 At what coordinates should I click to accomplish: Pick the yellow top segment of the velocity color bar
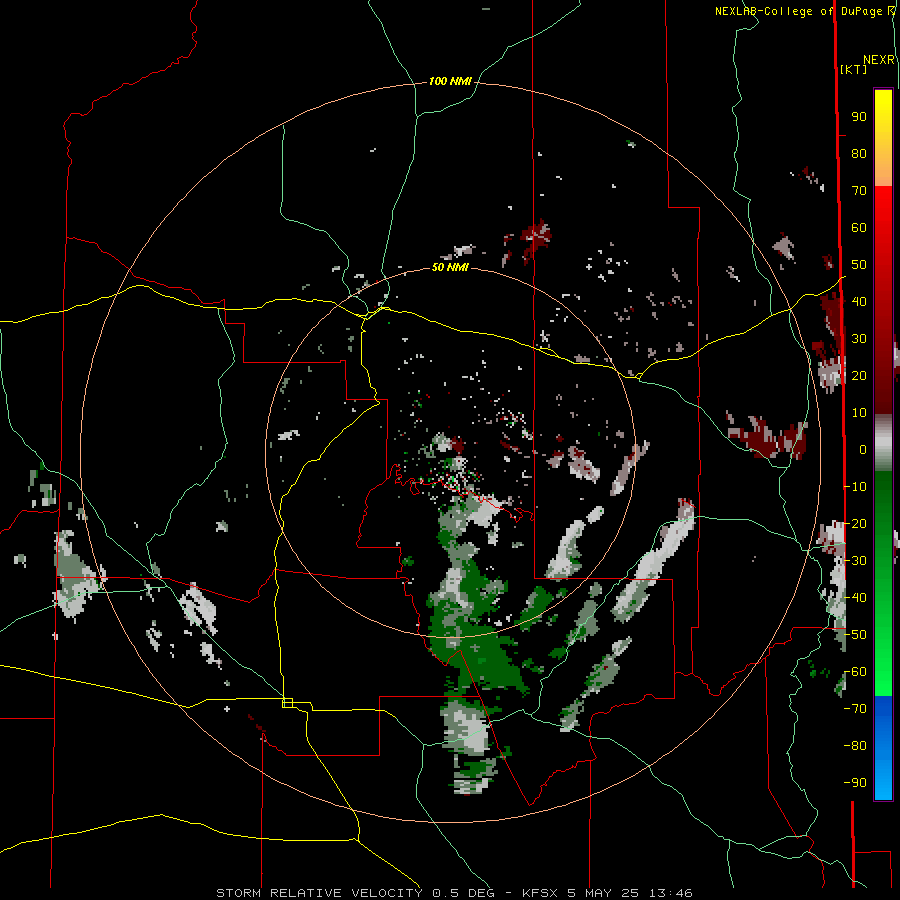pyautogui.click(x=883, y=138)
